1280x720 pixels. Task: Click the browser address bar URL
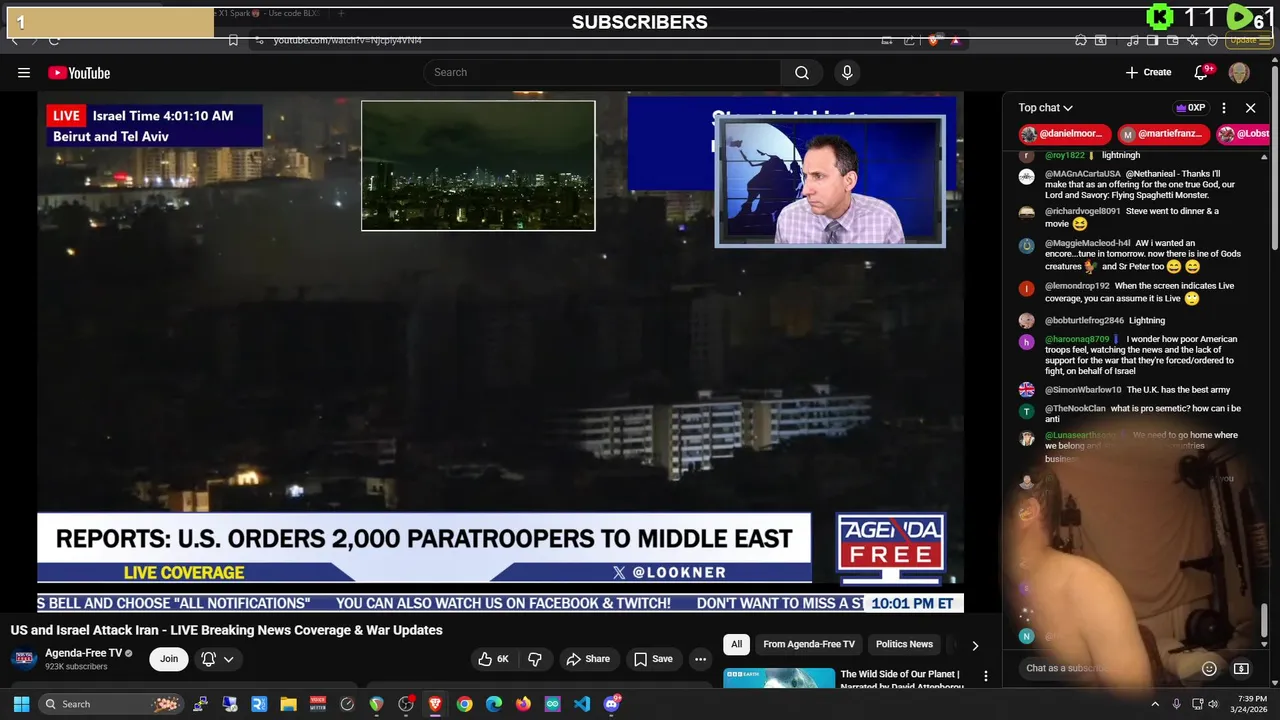point(348,40)
